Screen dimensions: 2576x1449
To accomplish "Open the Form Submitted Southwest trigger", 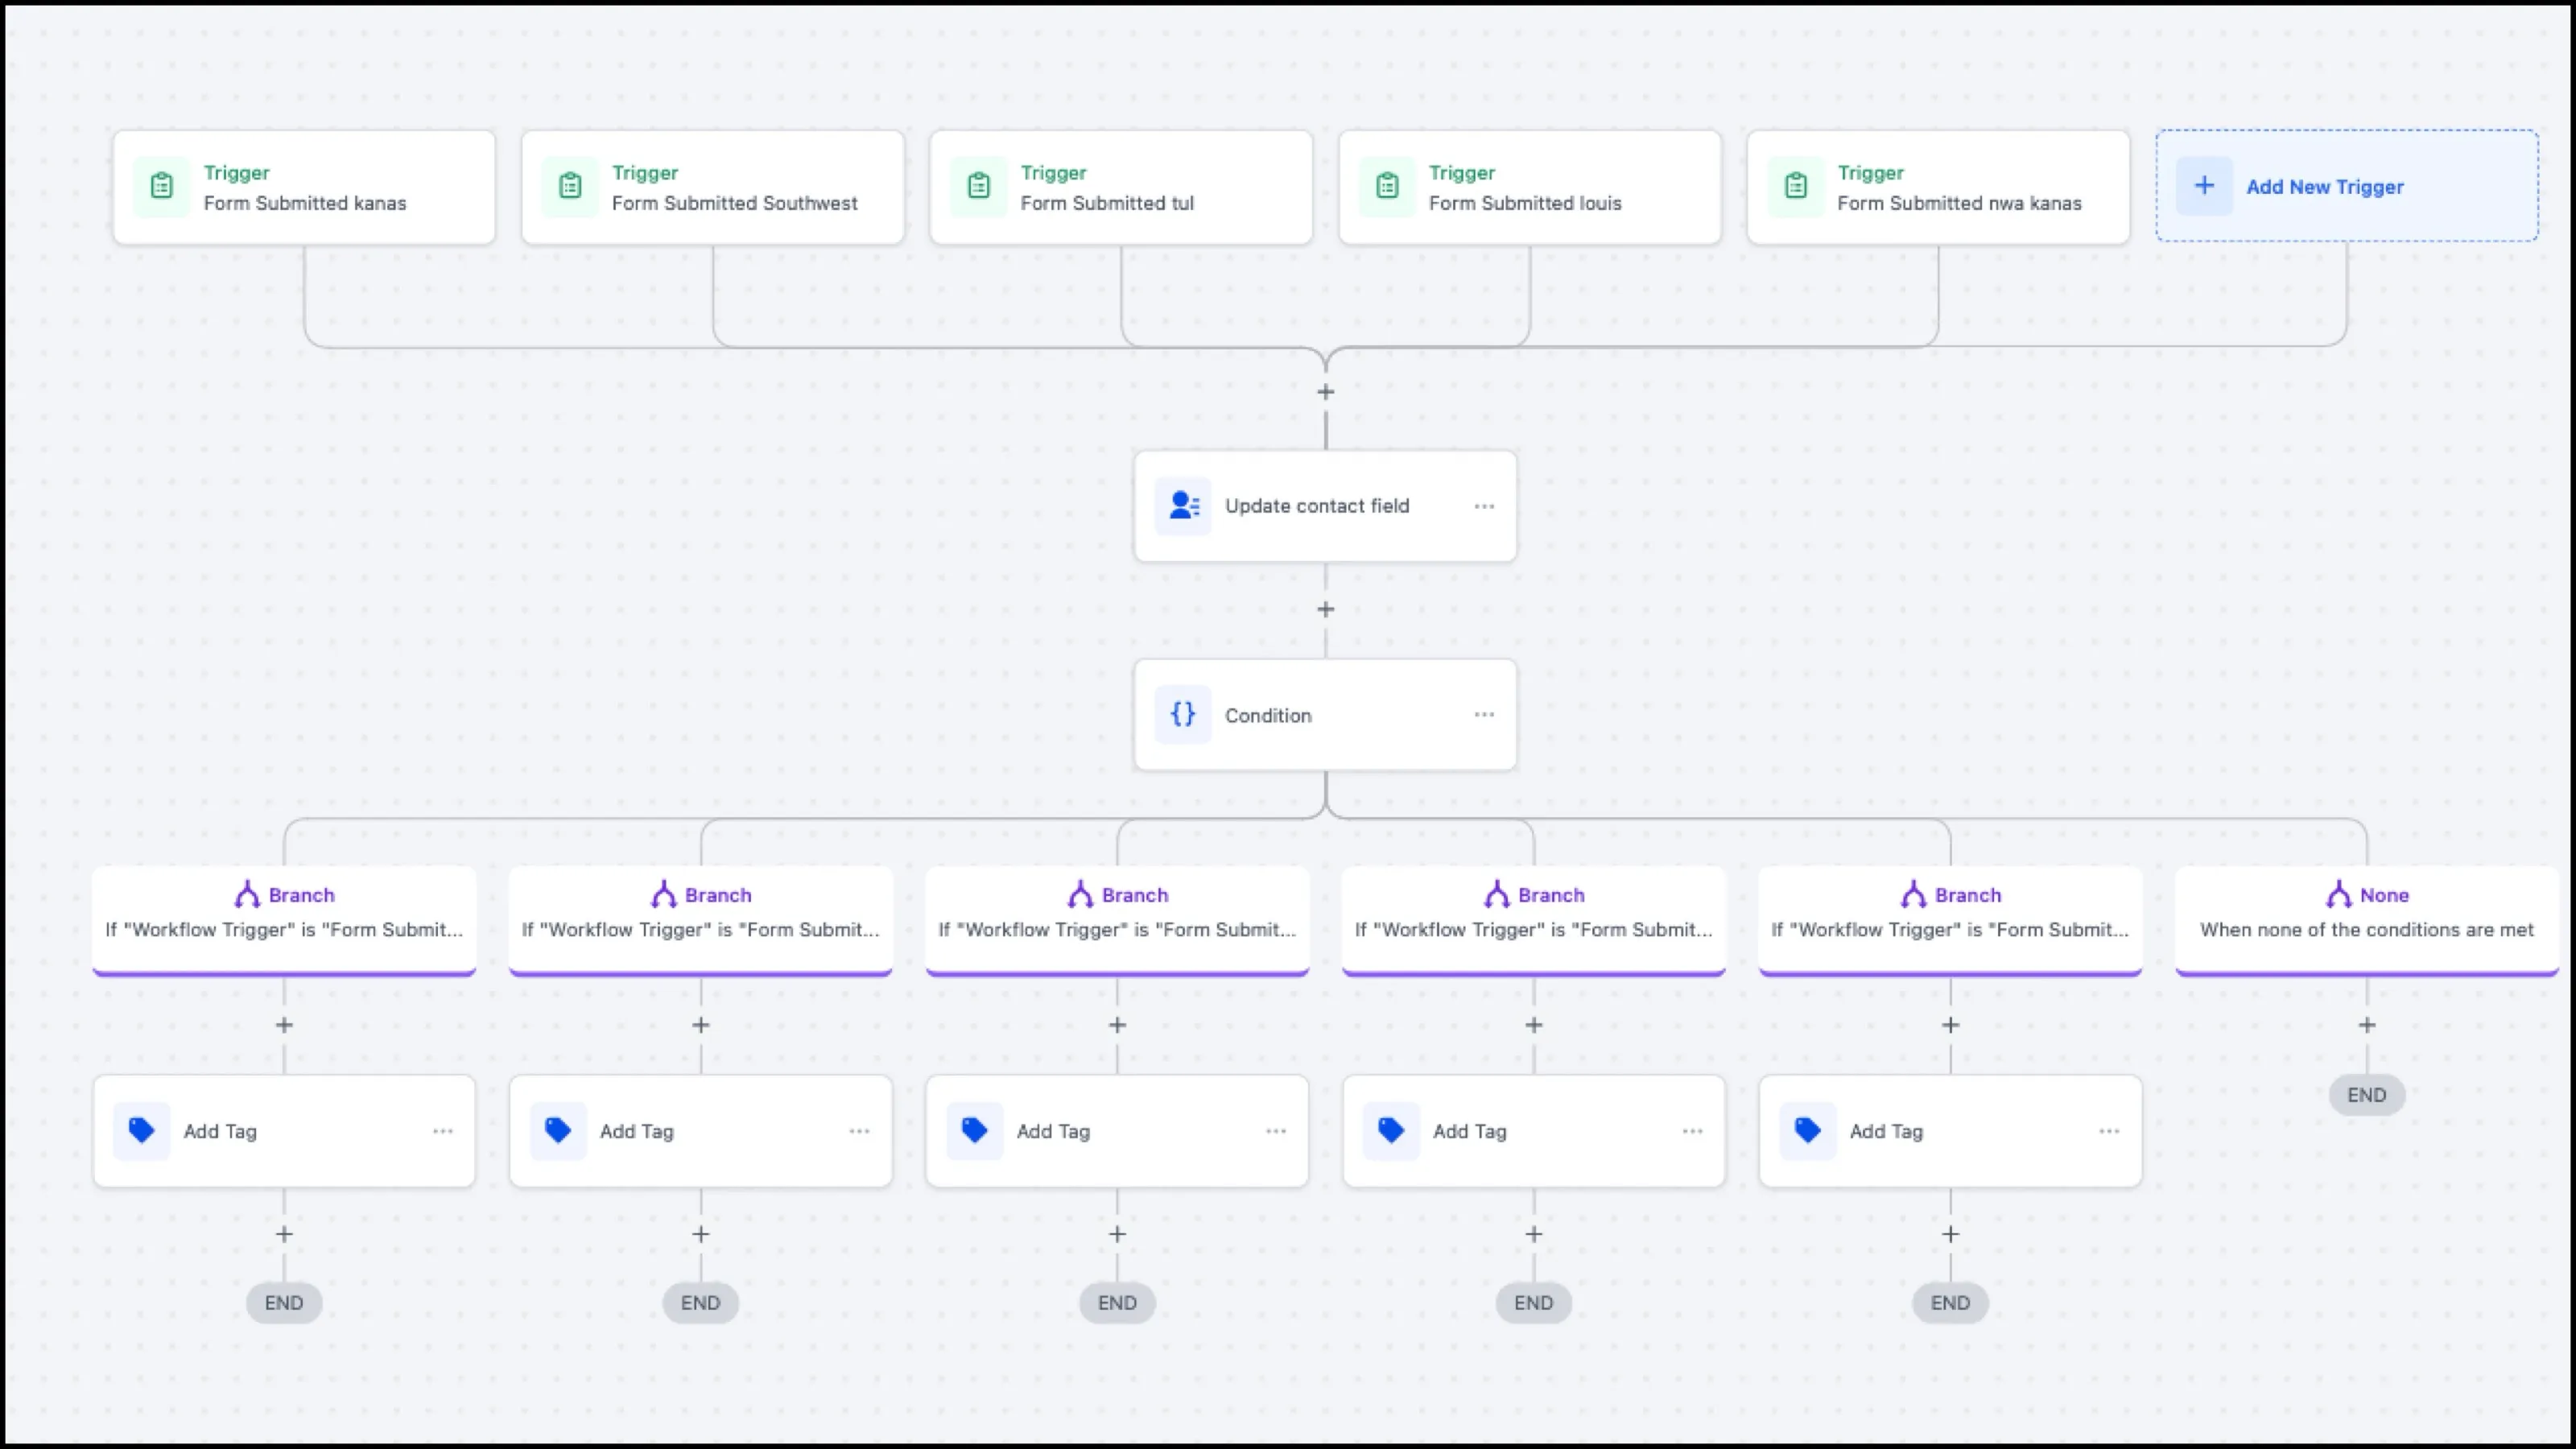I will [x=713, y=187].
